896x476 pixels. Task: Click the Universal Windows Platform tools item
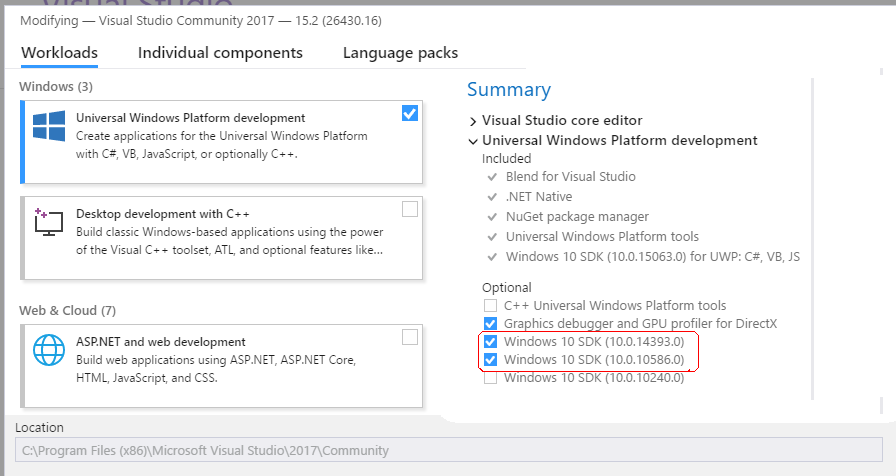click(x=602, y=237)
